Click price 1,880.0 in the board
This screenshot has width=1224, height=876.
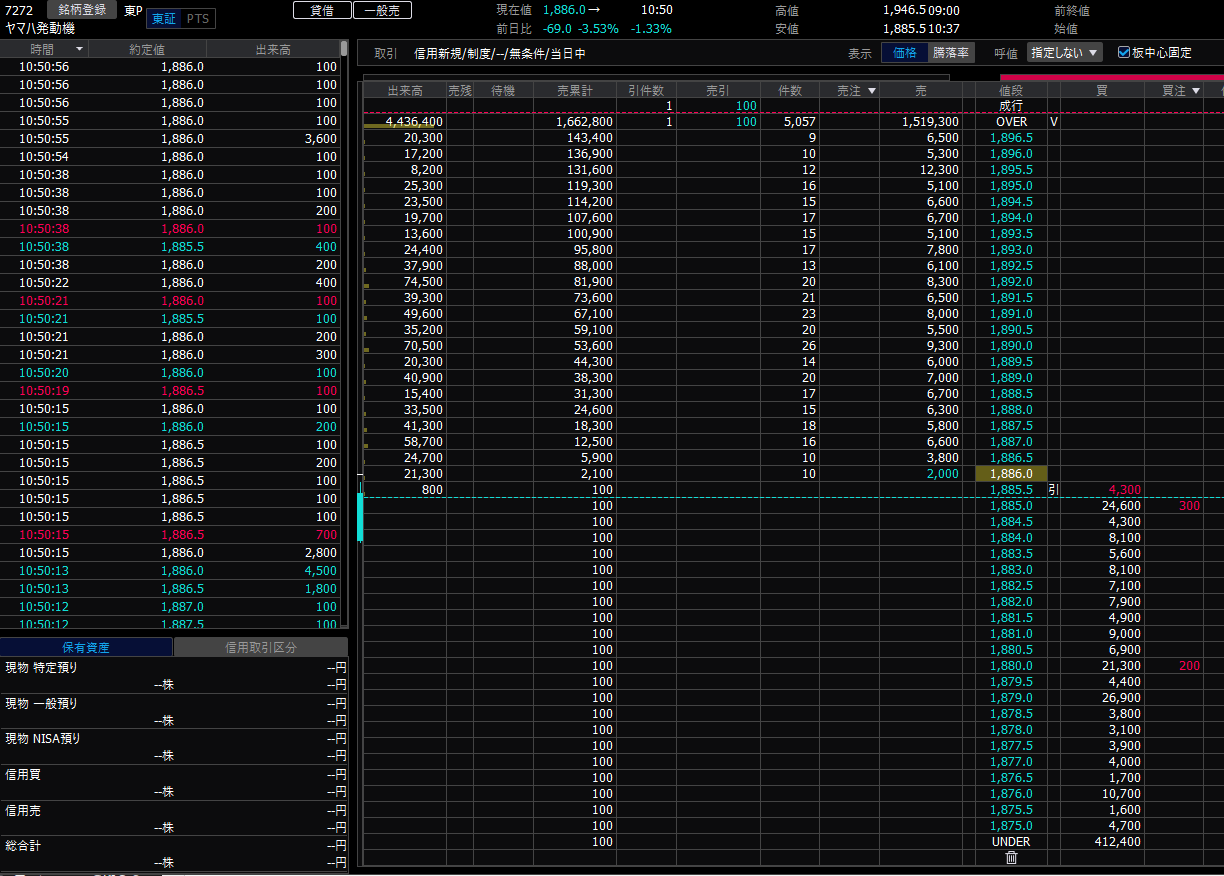[x=1011, y=666]
